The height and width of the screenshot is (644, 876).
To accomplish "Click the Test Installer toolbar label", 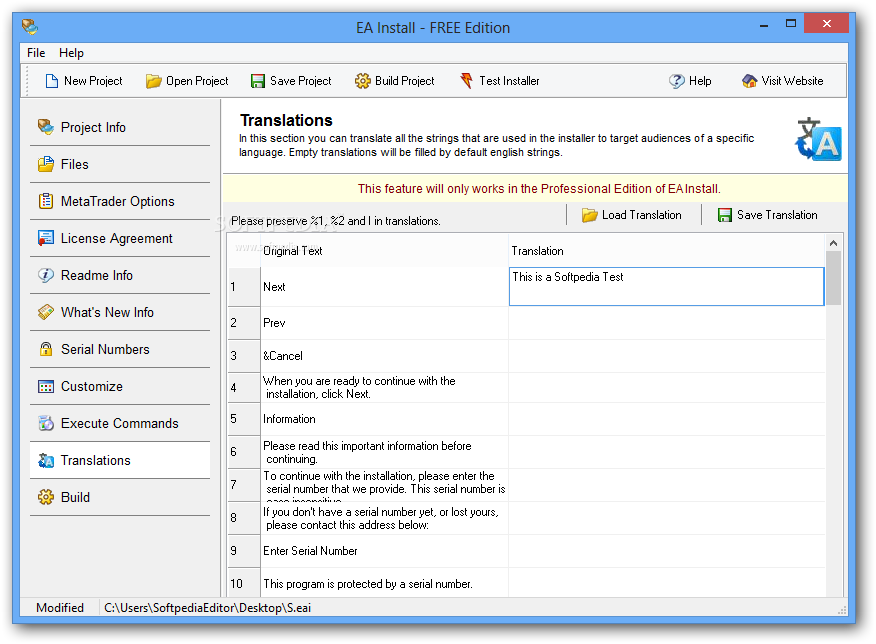I will (510, 81).
